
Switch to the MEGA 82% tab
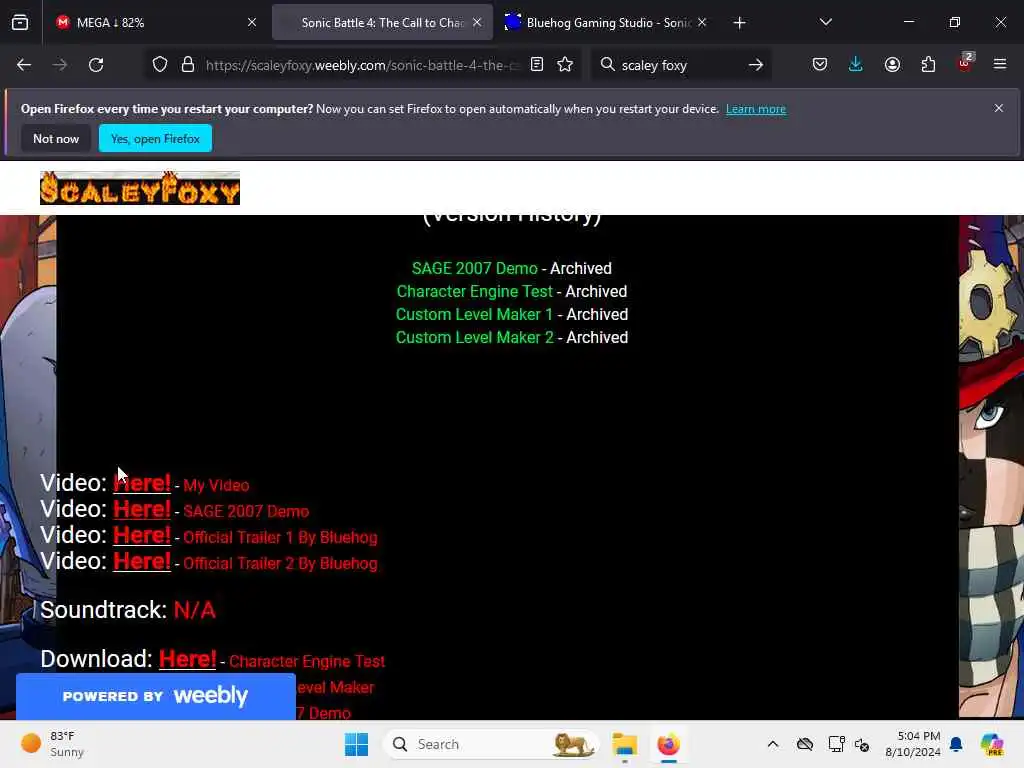[155, 23]
